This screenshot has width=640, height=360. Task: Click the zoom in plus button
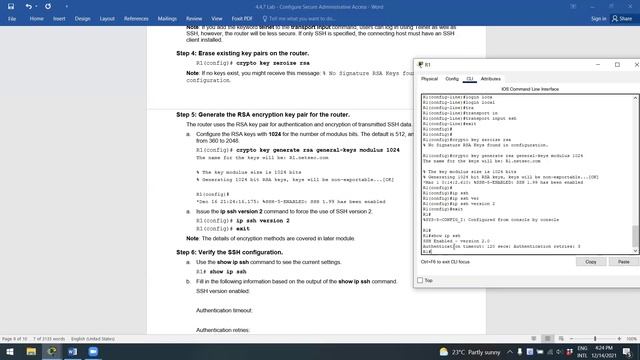619,339
